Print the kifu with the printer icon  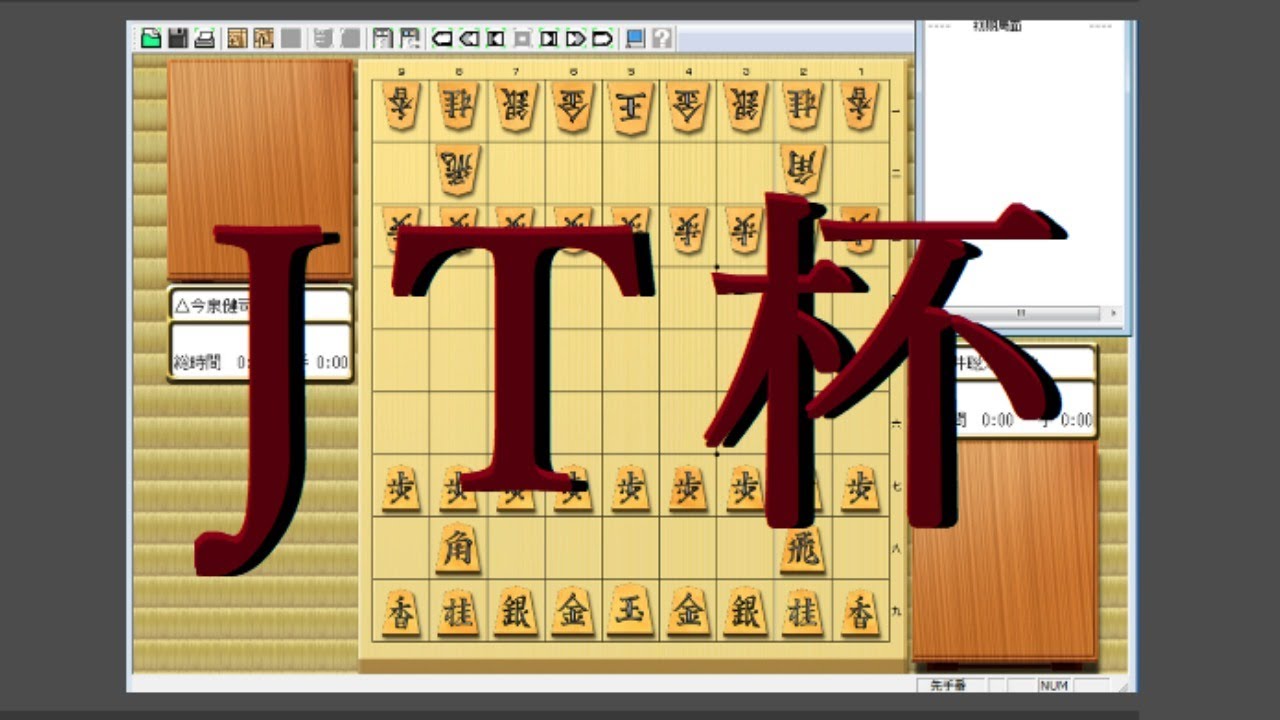point(204,39)
